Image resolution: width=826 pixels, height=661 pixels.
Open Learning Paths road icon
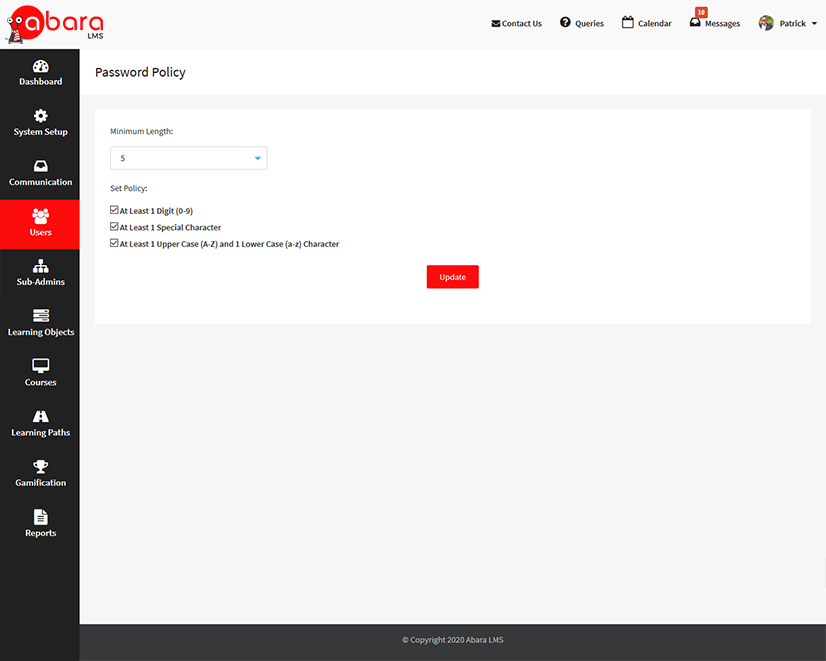coord(41,416)
